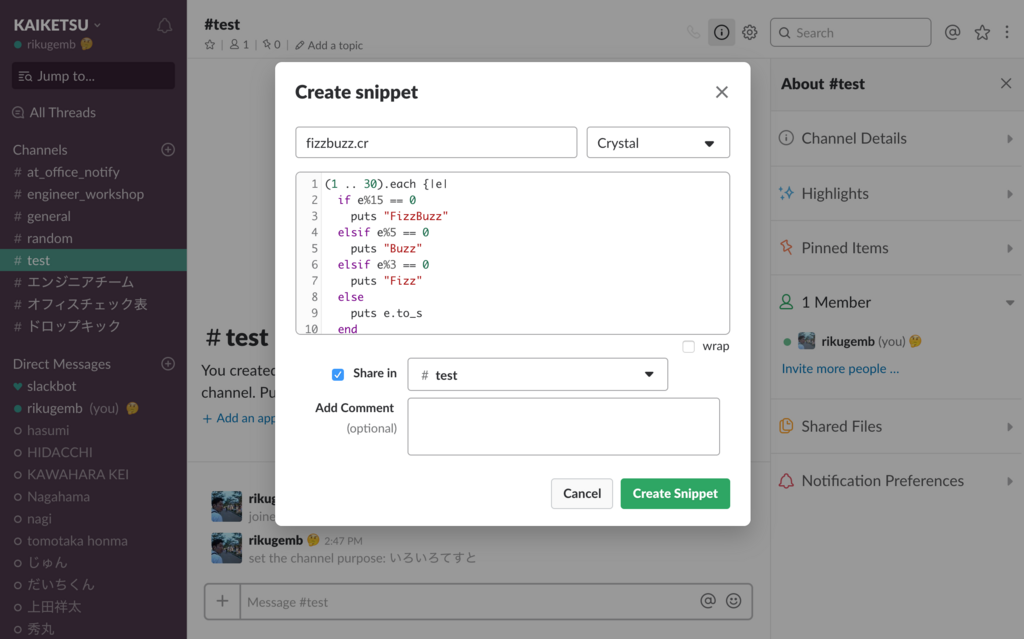The image size is (1024, 639).
Task: Click the Cancel button
Action: 582,493
